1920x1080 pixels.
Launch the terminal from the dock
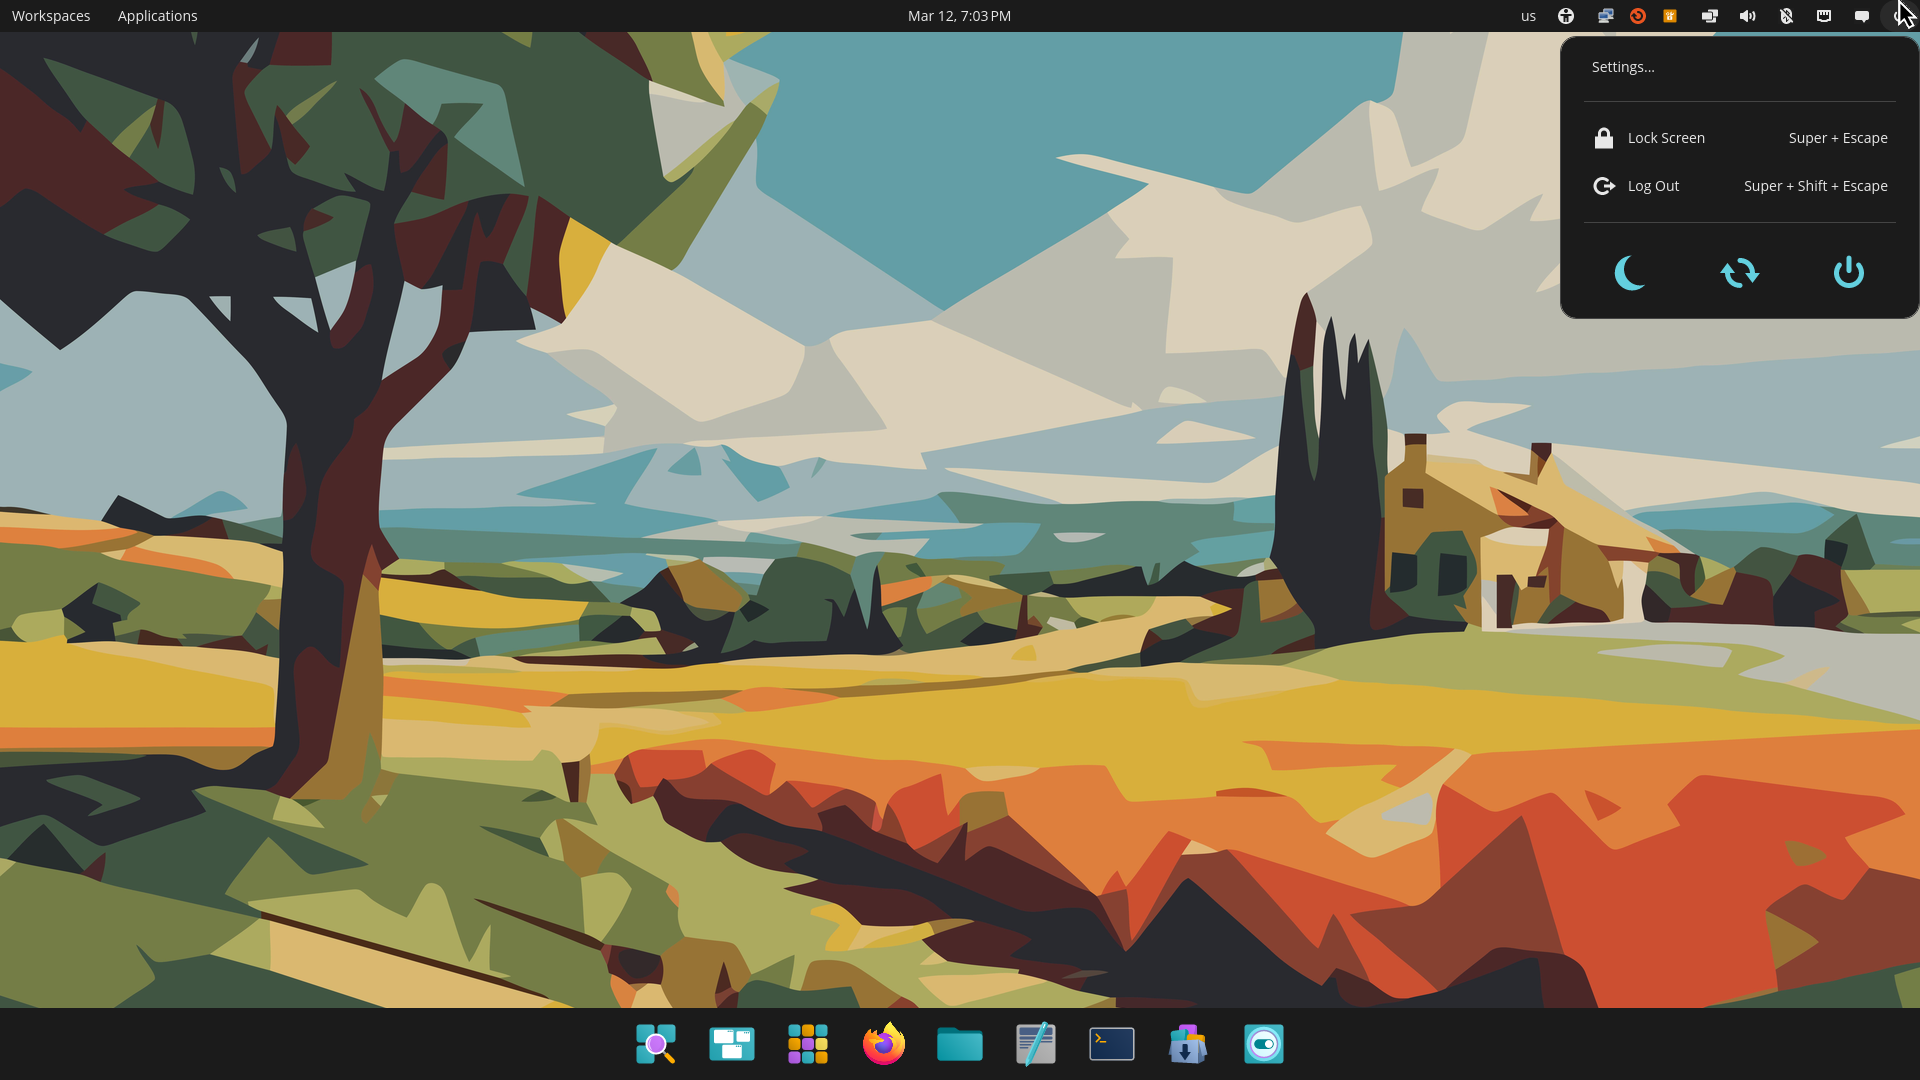tap(1111, 1043)
